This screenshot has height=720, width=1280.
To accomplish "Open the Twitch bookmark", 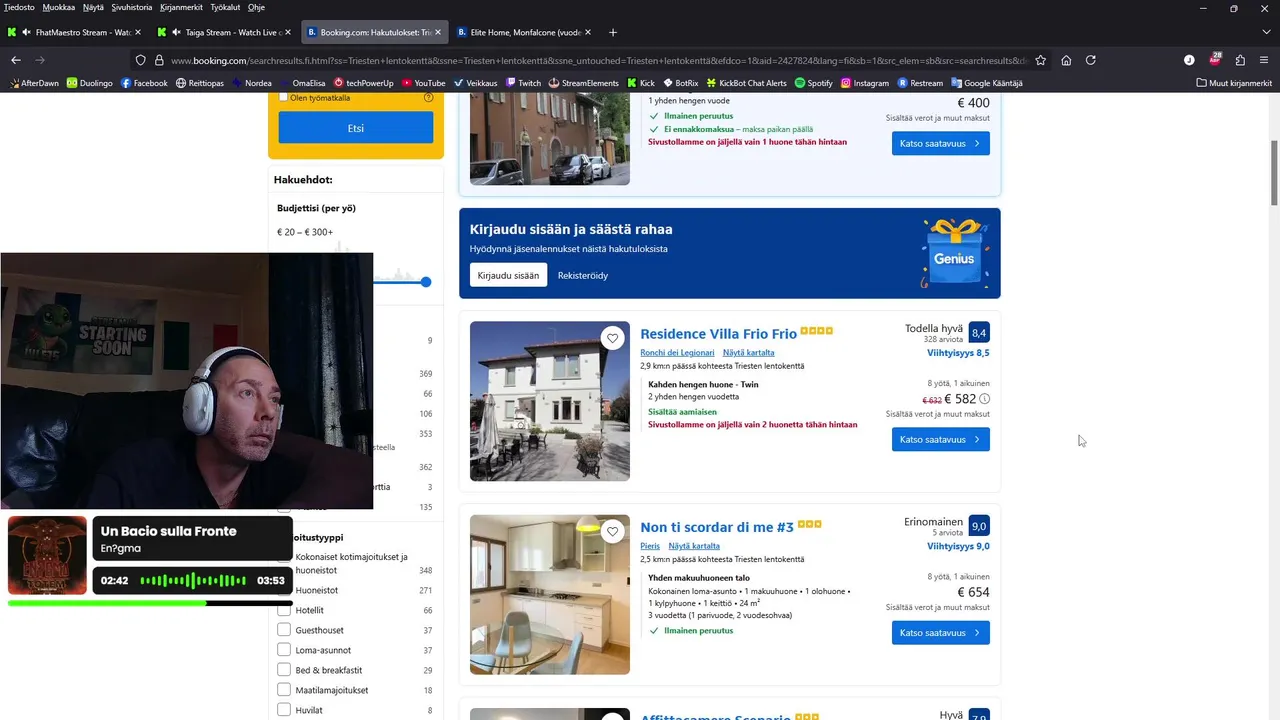I will [523, 83].
